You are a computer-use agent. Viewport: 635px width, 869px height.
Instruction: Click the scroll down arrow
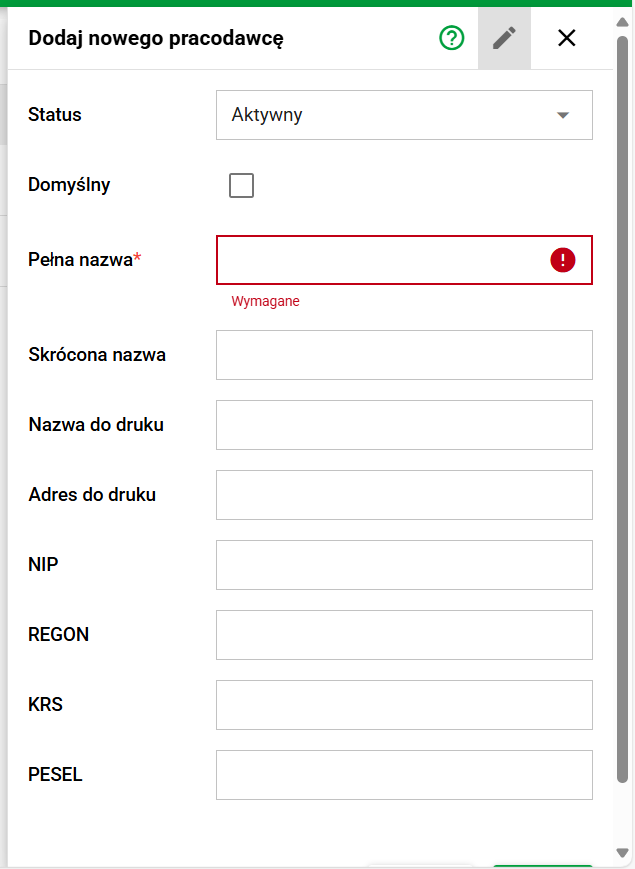[x=623, y=854]
